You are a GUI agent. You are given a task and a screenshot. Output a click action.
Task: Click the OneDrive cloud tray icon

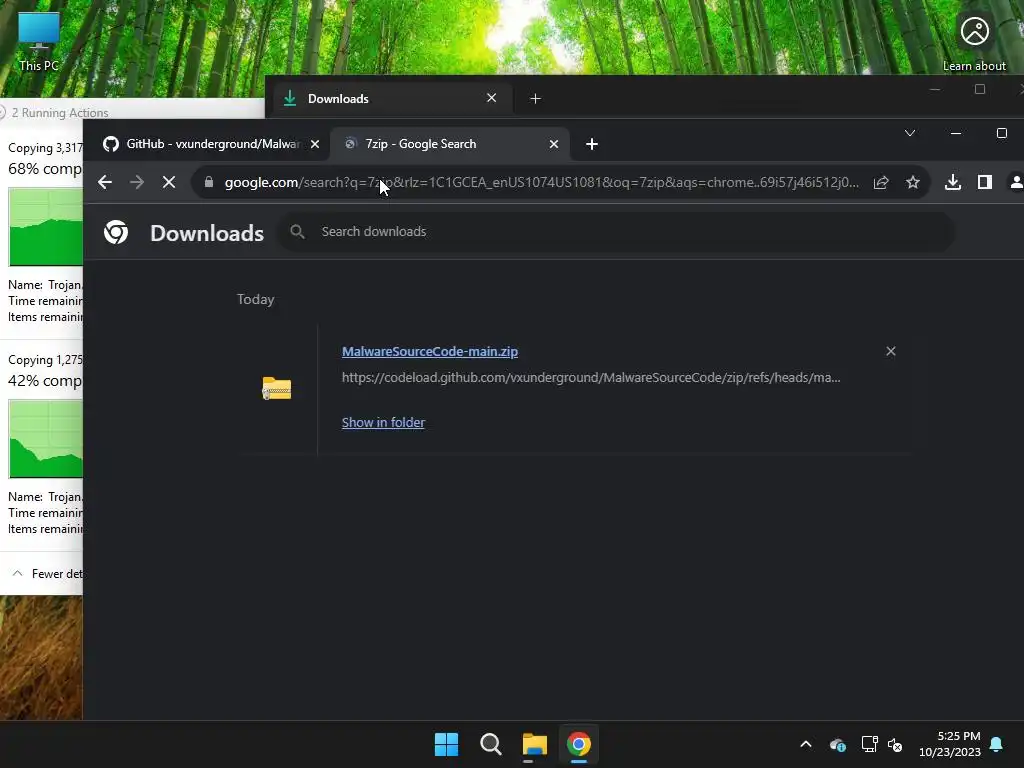838,744
